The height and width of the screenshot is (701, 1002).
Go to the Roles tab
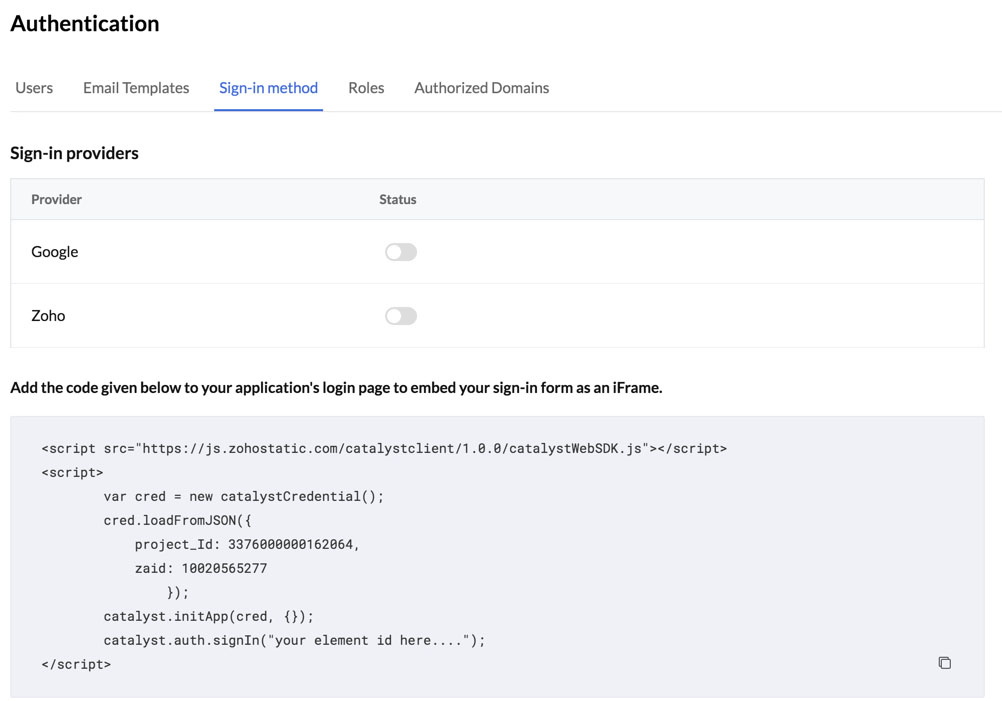[366, 88]
